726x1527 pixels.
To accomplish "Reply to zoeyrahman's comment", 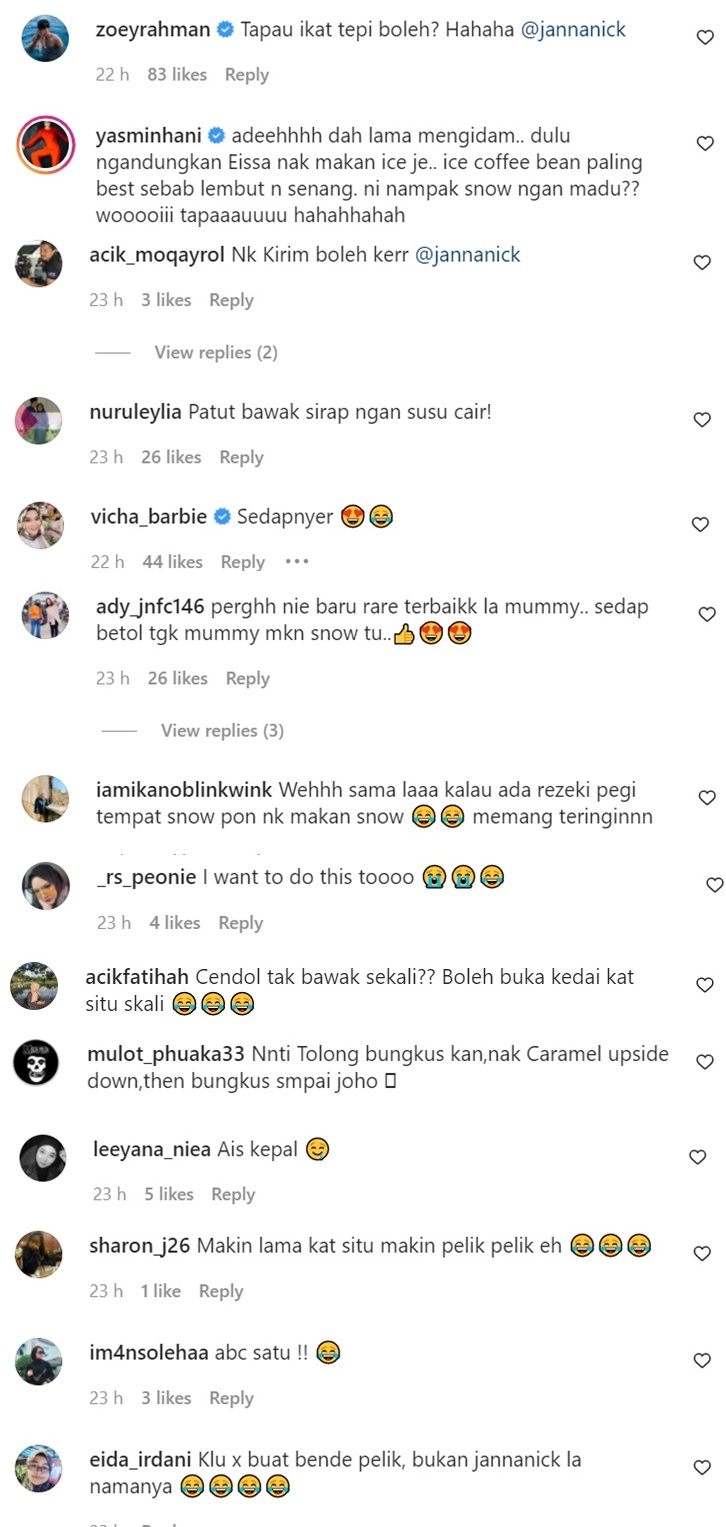I will (247, 75).
